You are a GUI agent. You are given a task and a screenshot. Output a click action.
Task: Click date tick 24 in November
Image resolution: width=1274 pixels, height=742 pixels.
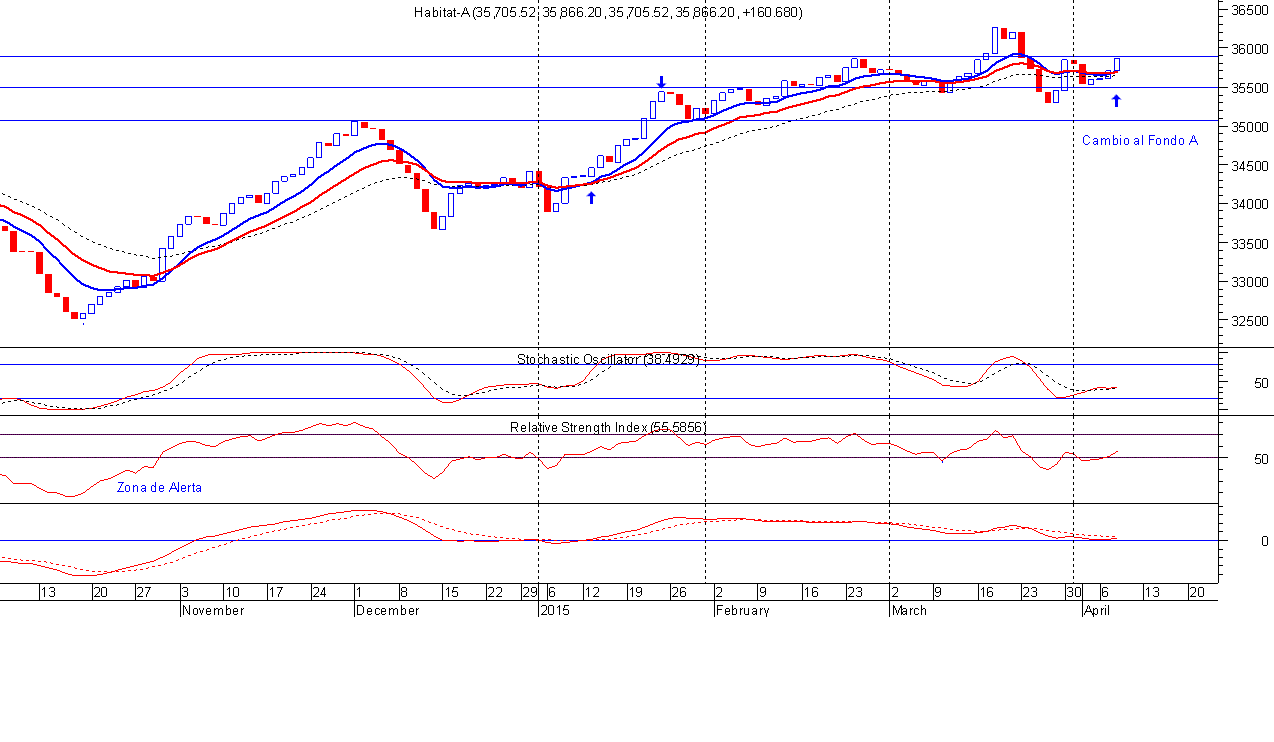pyautogui.click(x=319, y=592)
